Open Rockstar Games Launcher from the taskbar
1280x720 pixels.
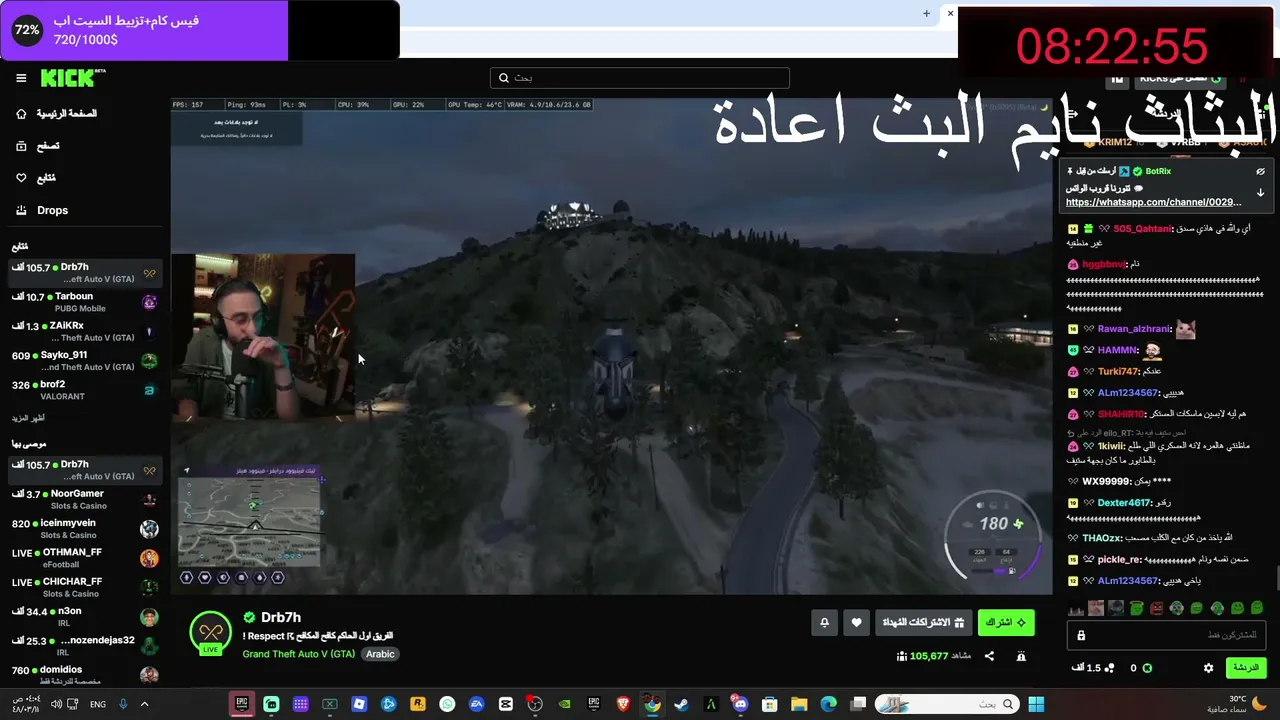[417, 704]
